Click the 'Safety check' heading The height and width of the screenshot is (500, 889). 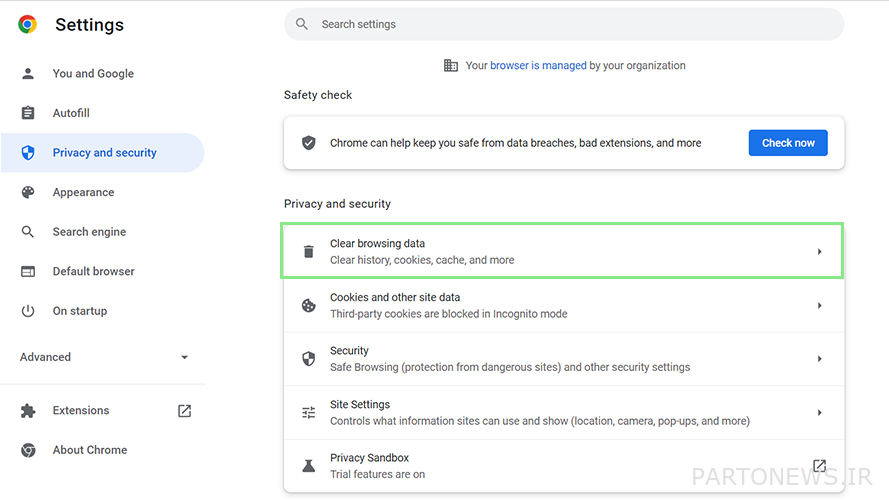pos(318,95)
